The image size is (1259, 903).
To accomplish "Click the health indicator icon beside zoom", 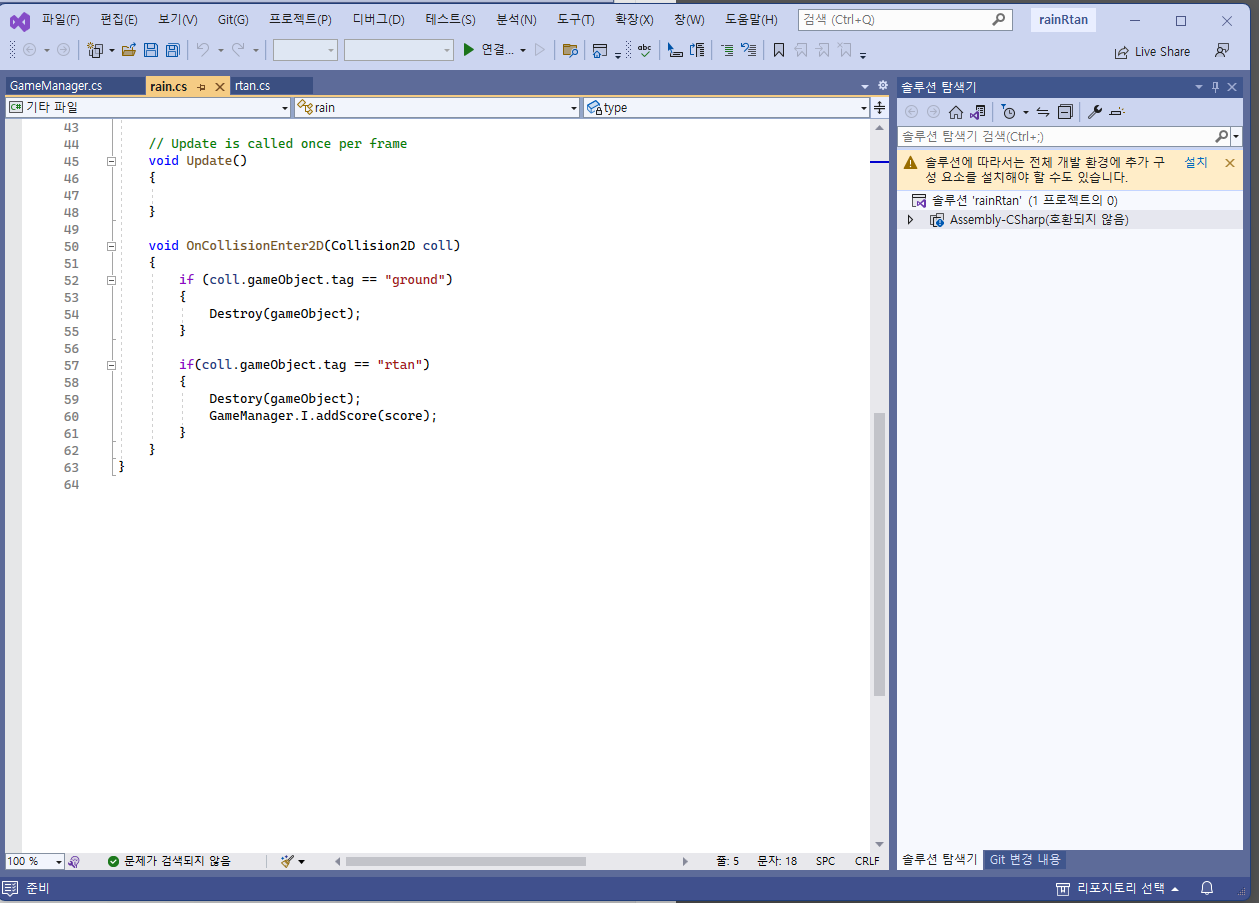I will pyautogui.click(x=75, y=861).
